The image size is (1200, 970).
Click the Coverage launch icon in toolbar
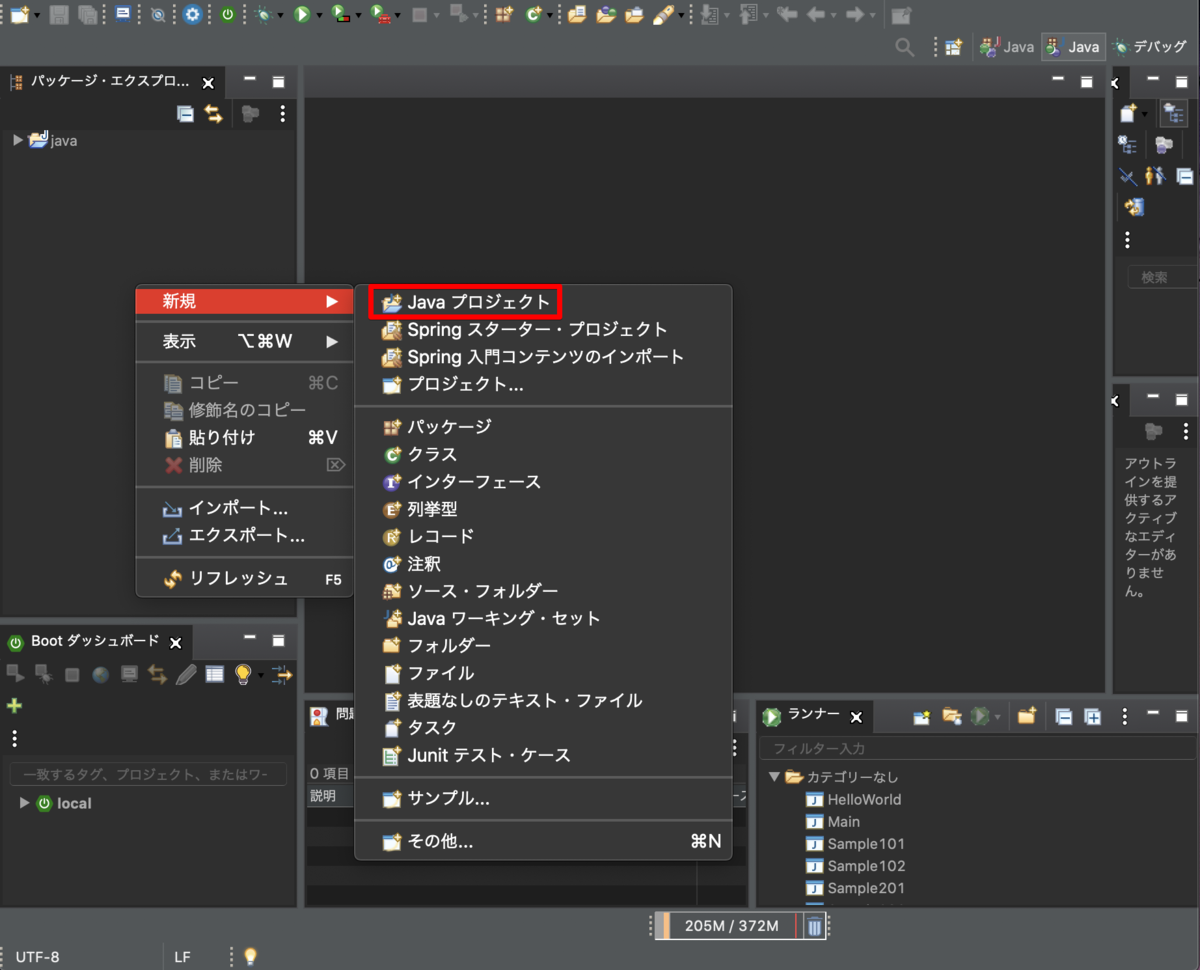tap(341, 15)
